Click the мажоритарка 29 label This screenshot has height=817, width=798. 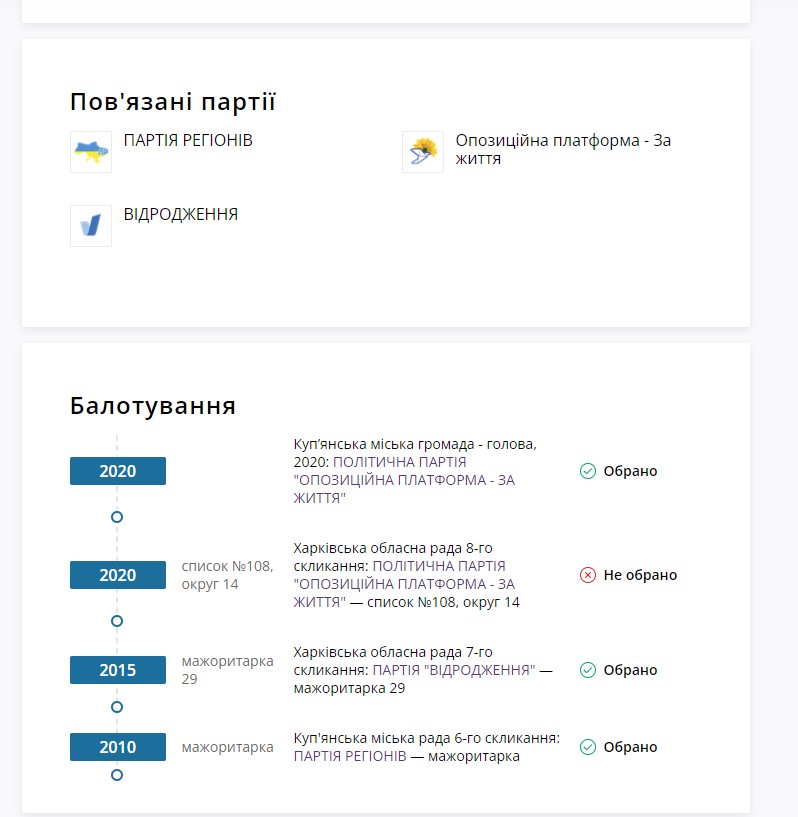pyautogui.click(x=227, y=670)
